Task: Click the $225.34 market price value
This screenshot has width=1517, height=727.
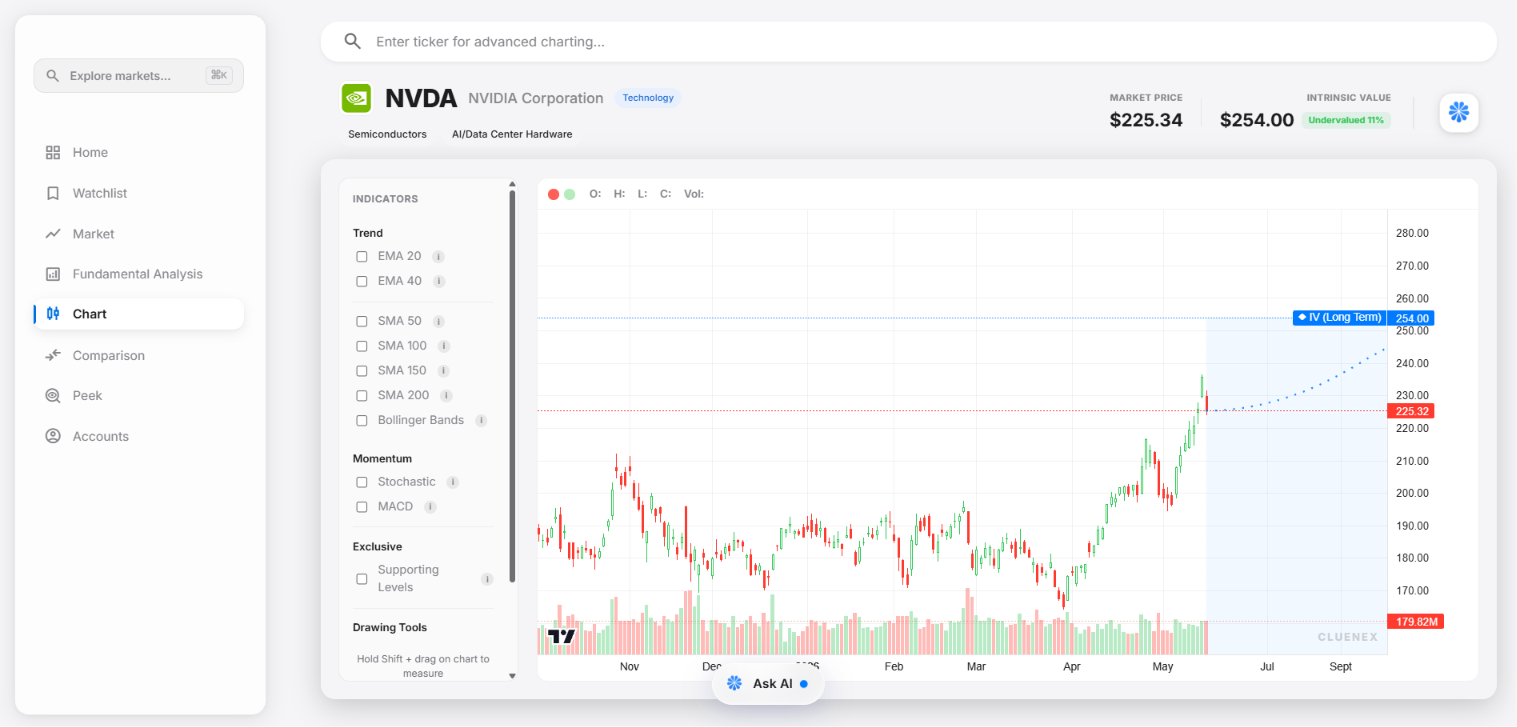Action: pyautogui.click(x=1146, y=120)
